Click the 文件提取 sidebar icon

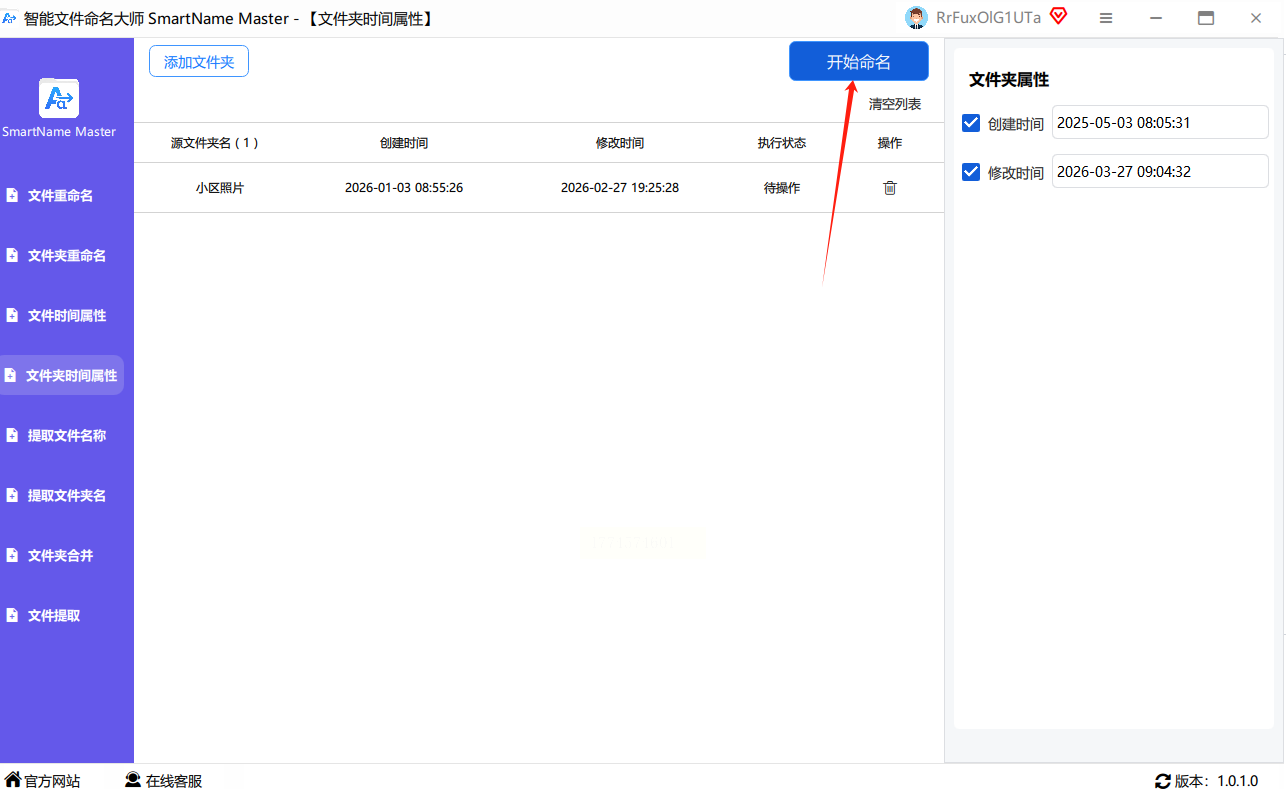(12, 616)
